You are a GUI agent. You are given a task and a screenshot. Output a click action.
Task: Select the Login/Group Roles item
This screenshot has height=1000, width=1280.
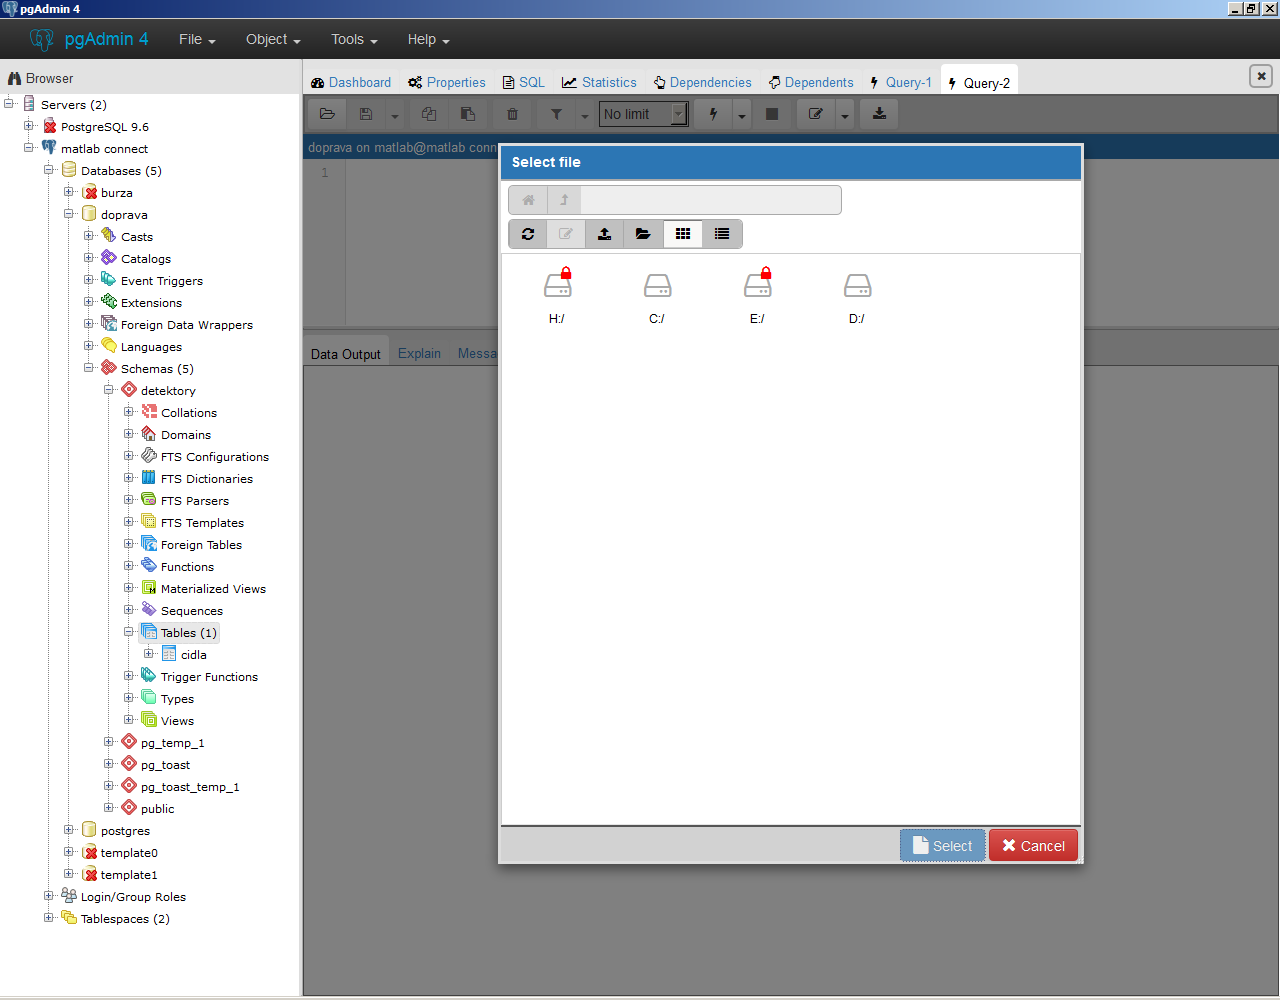pos(133,897)
